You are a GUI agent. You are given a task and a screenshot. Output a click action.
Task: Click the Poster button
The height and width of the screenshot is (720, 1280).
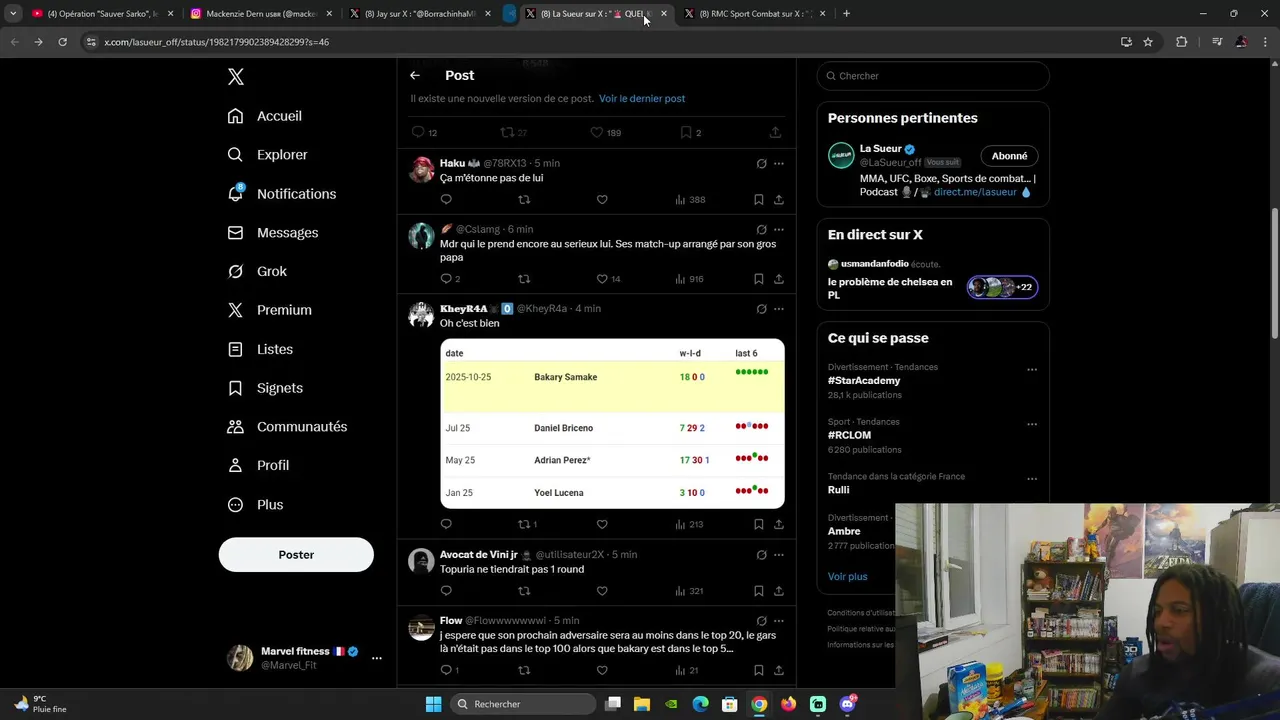[x=296, y=555]
